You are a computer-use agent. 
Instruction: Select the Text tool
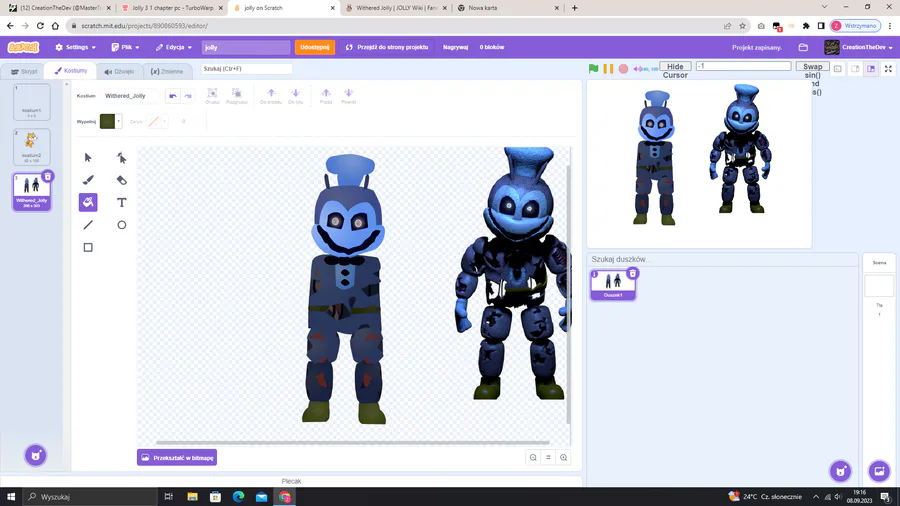[122, 202]
